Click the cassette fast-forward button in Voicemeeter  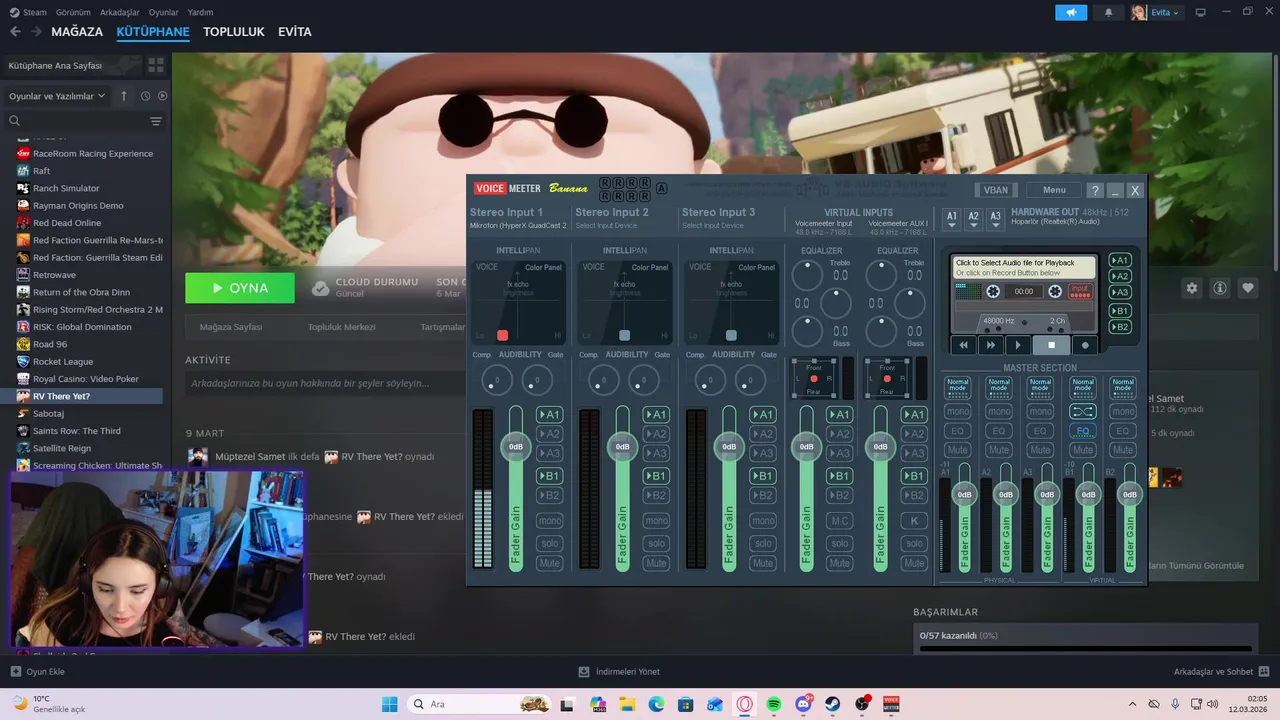991,345
